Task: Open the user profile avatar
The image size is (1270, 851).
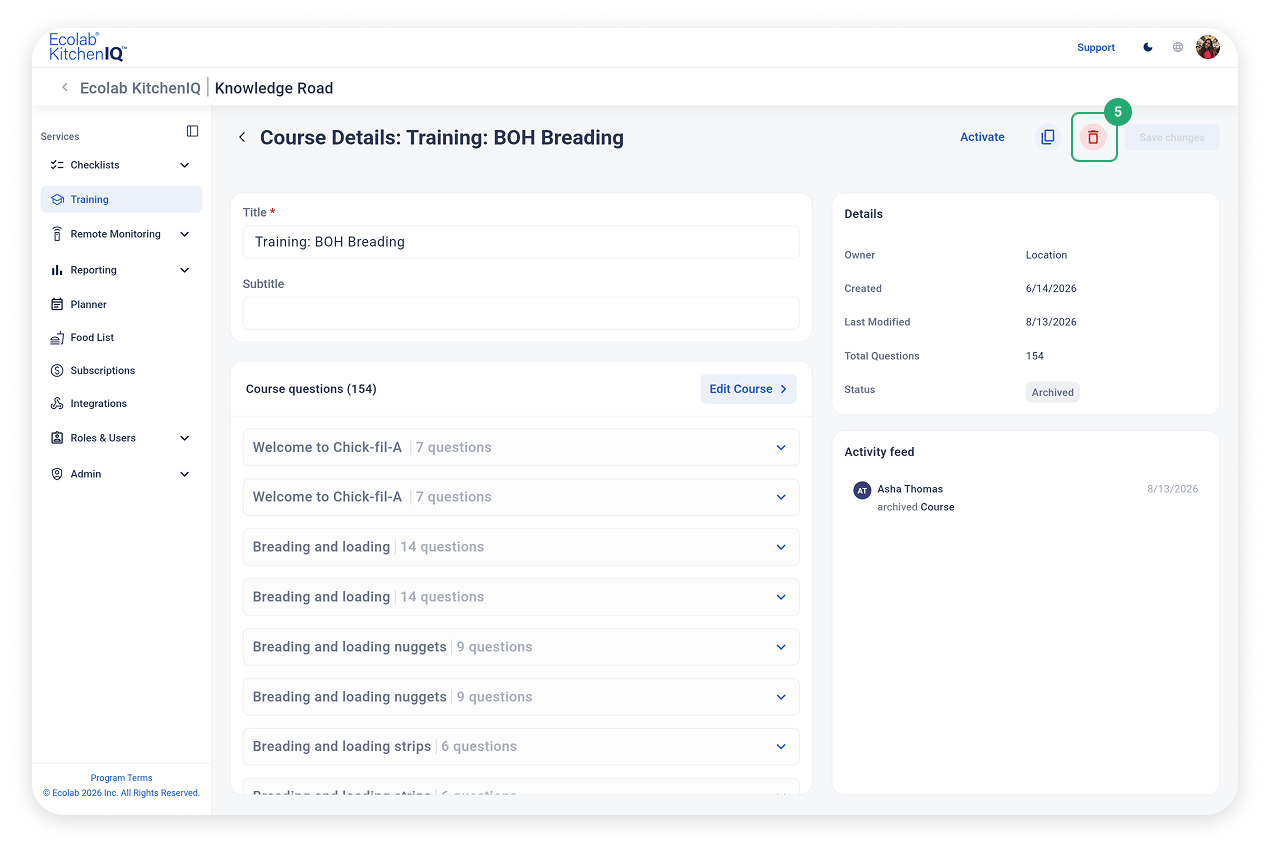Action: (1208, 47)
